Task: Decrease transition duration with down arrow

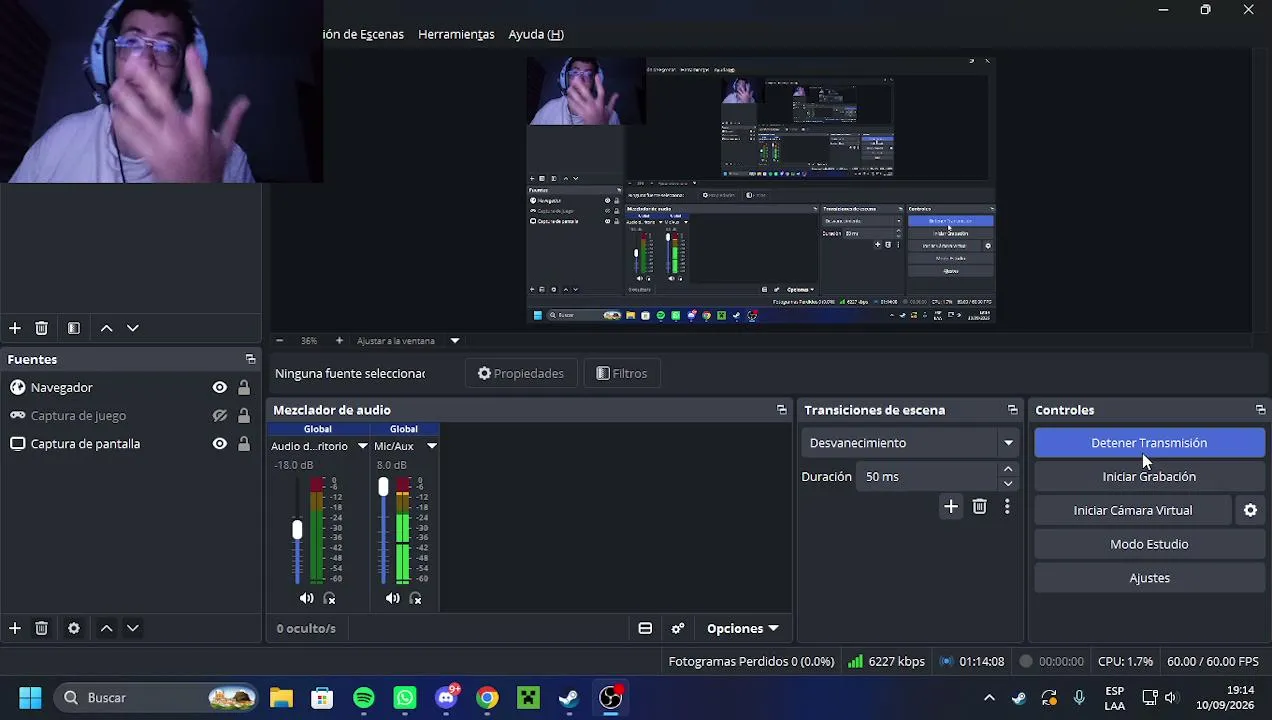Action: [x=1008, y=484]
